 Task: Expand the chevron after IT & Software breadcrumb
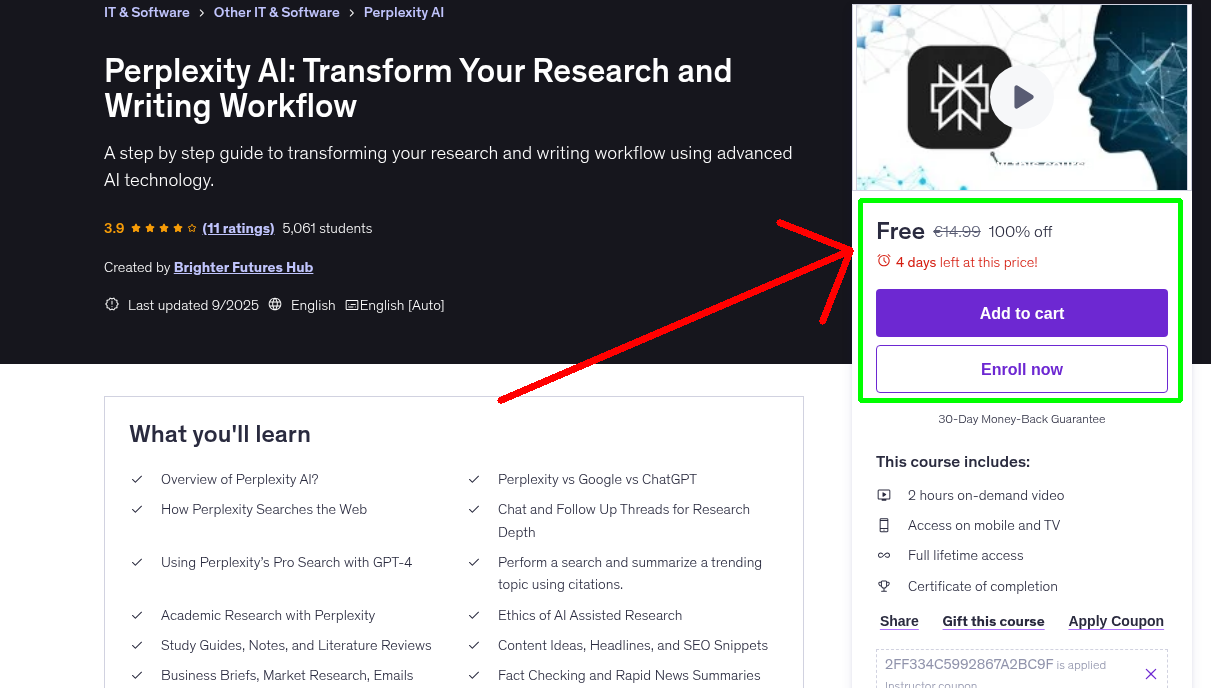point(199,12)
